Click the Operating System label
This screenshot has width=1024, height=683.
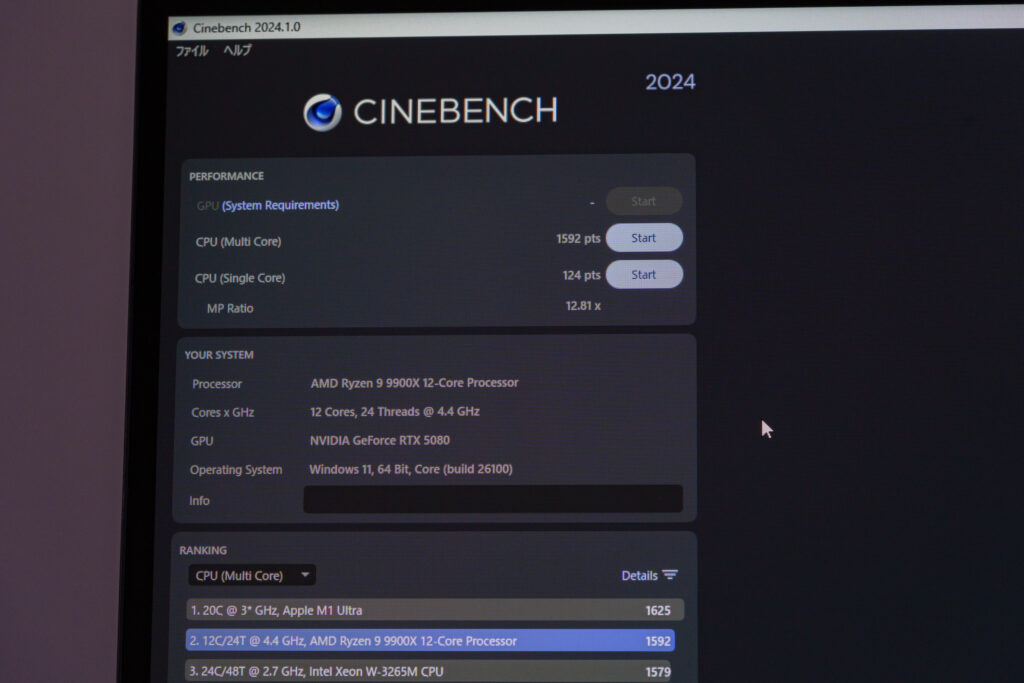click(236, 469)
